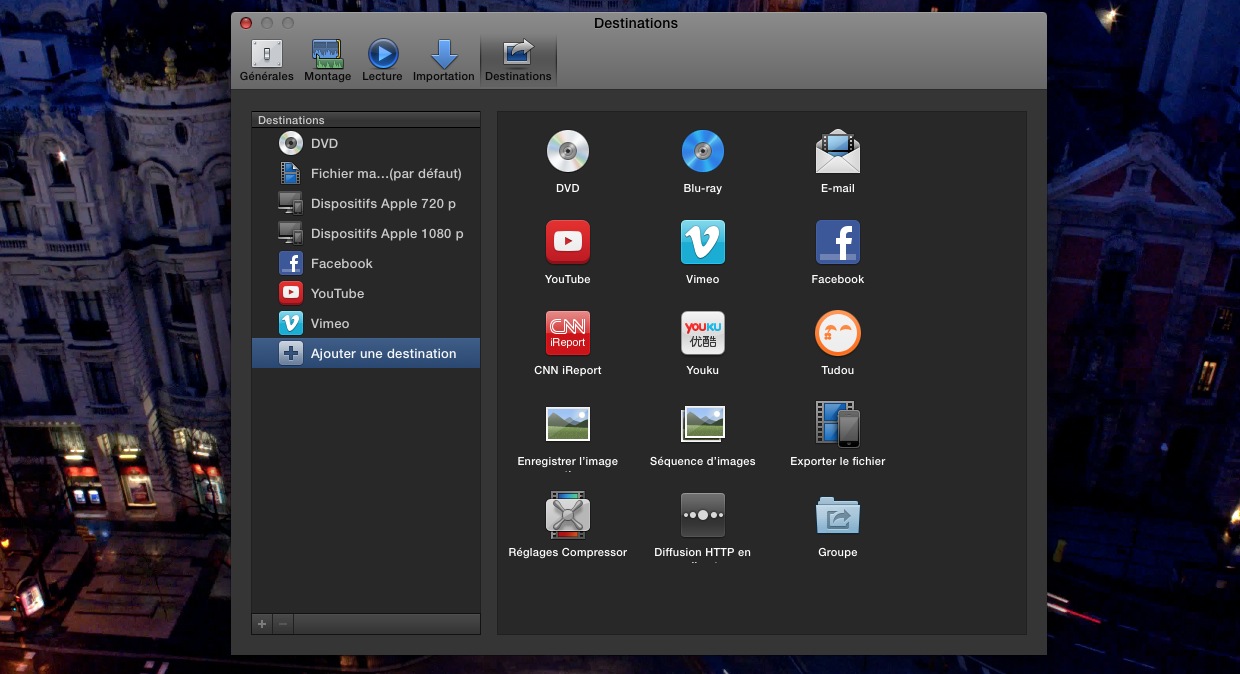Choose the Exporter le fichier icon
This screenshot has height=674, width=1240.
click(x=837, y=424)
